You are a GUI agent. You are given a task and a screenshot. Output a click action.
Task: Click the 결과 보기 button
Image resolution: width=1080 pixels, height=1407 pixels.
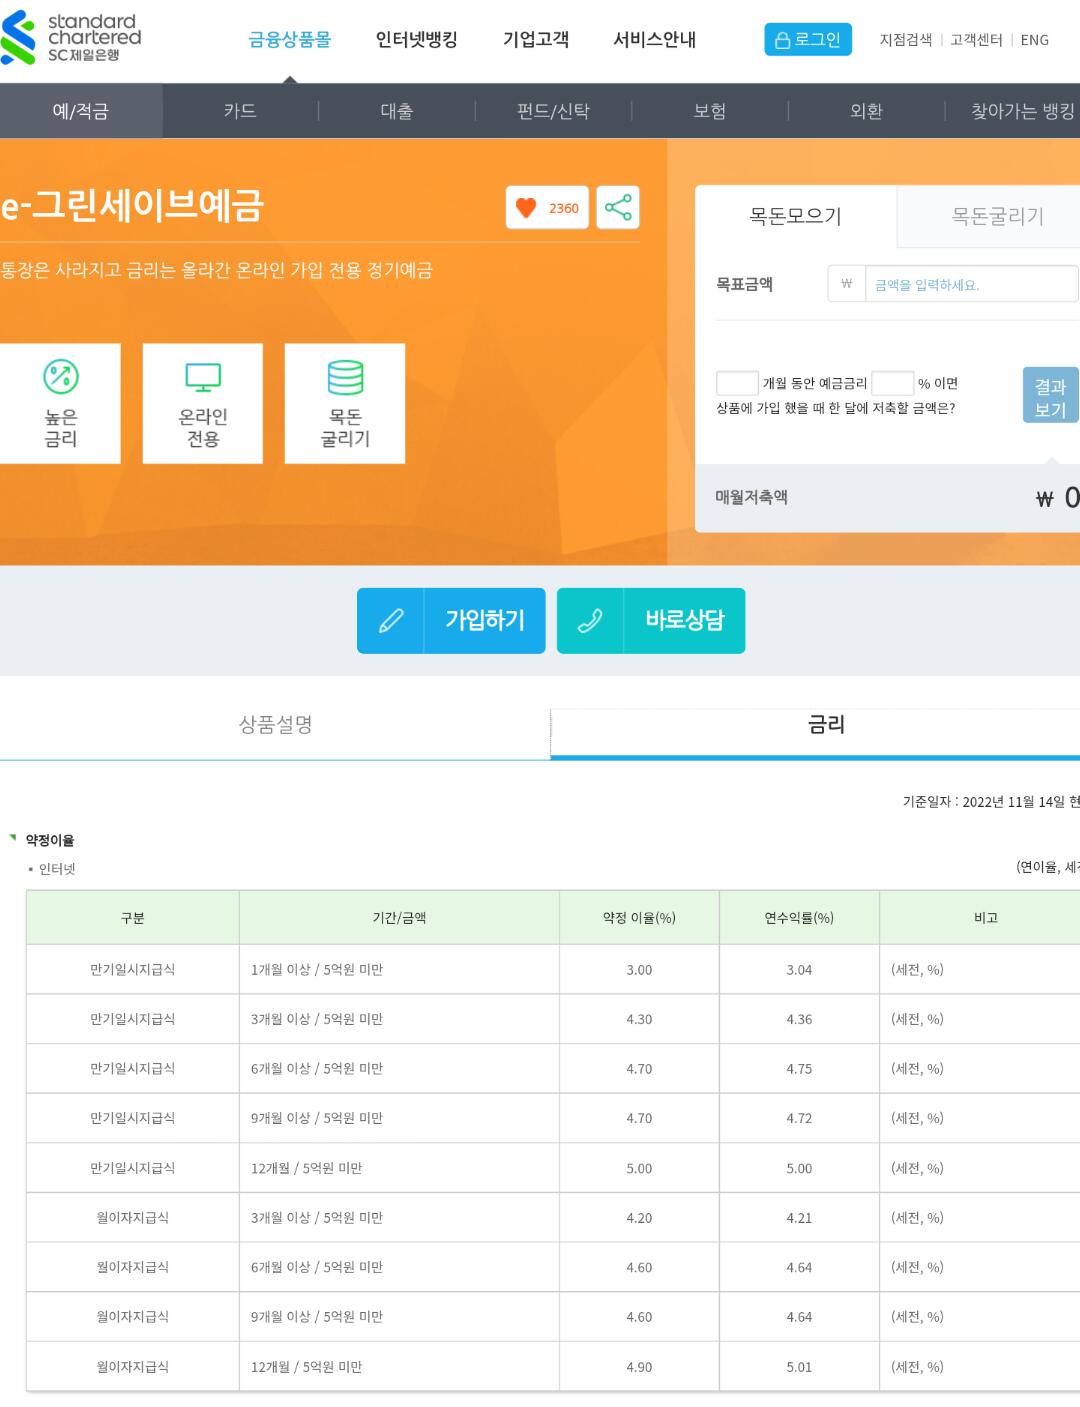click(x=1050, y=396)
